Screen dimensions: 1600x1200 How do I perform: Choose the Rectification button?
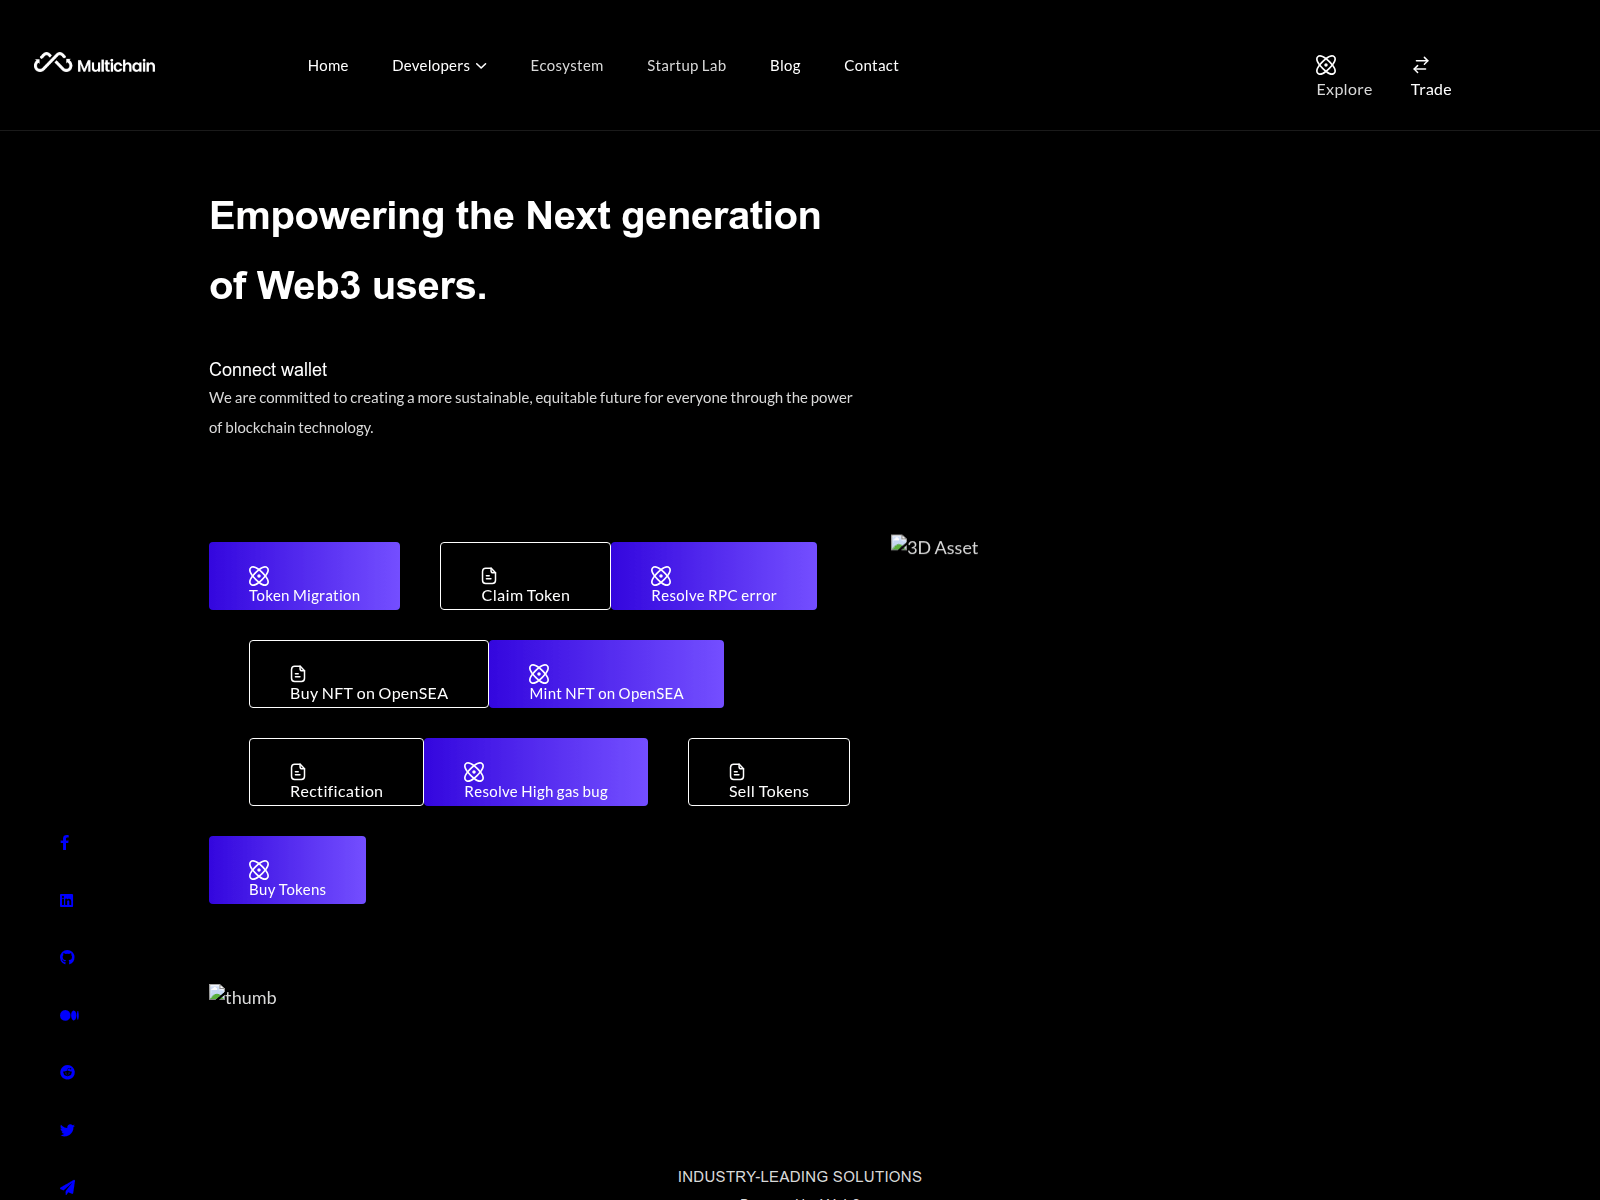[336, 772]
